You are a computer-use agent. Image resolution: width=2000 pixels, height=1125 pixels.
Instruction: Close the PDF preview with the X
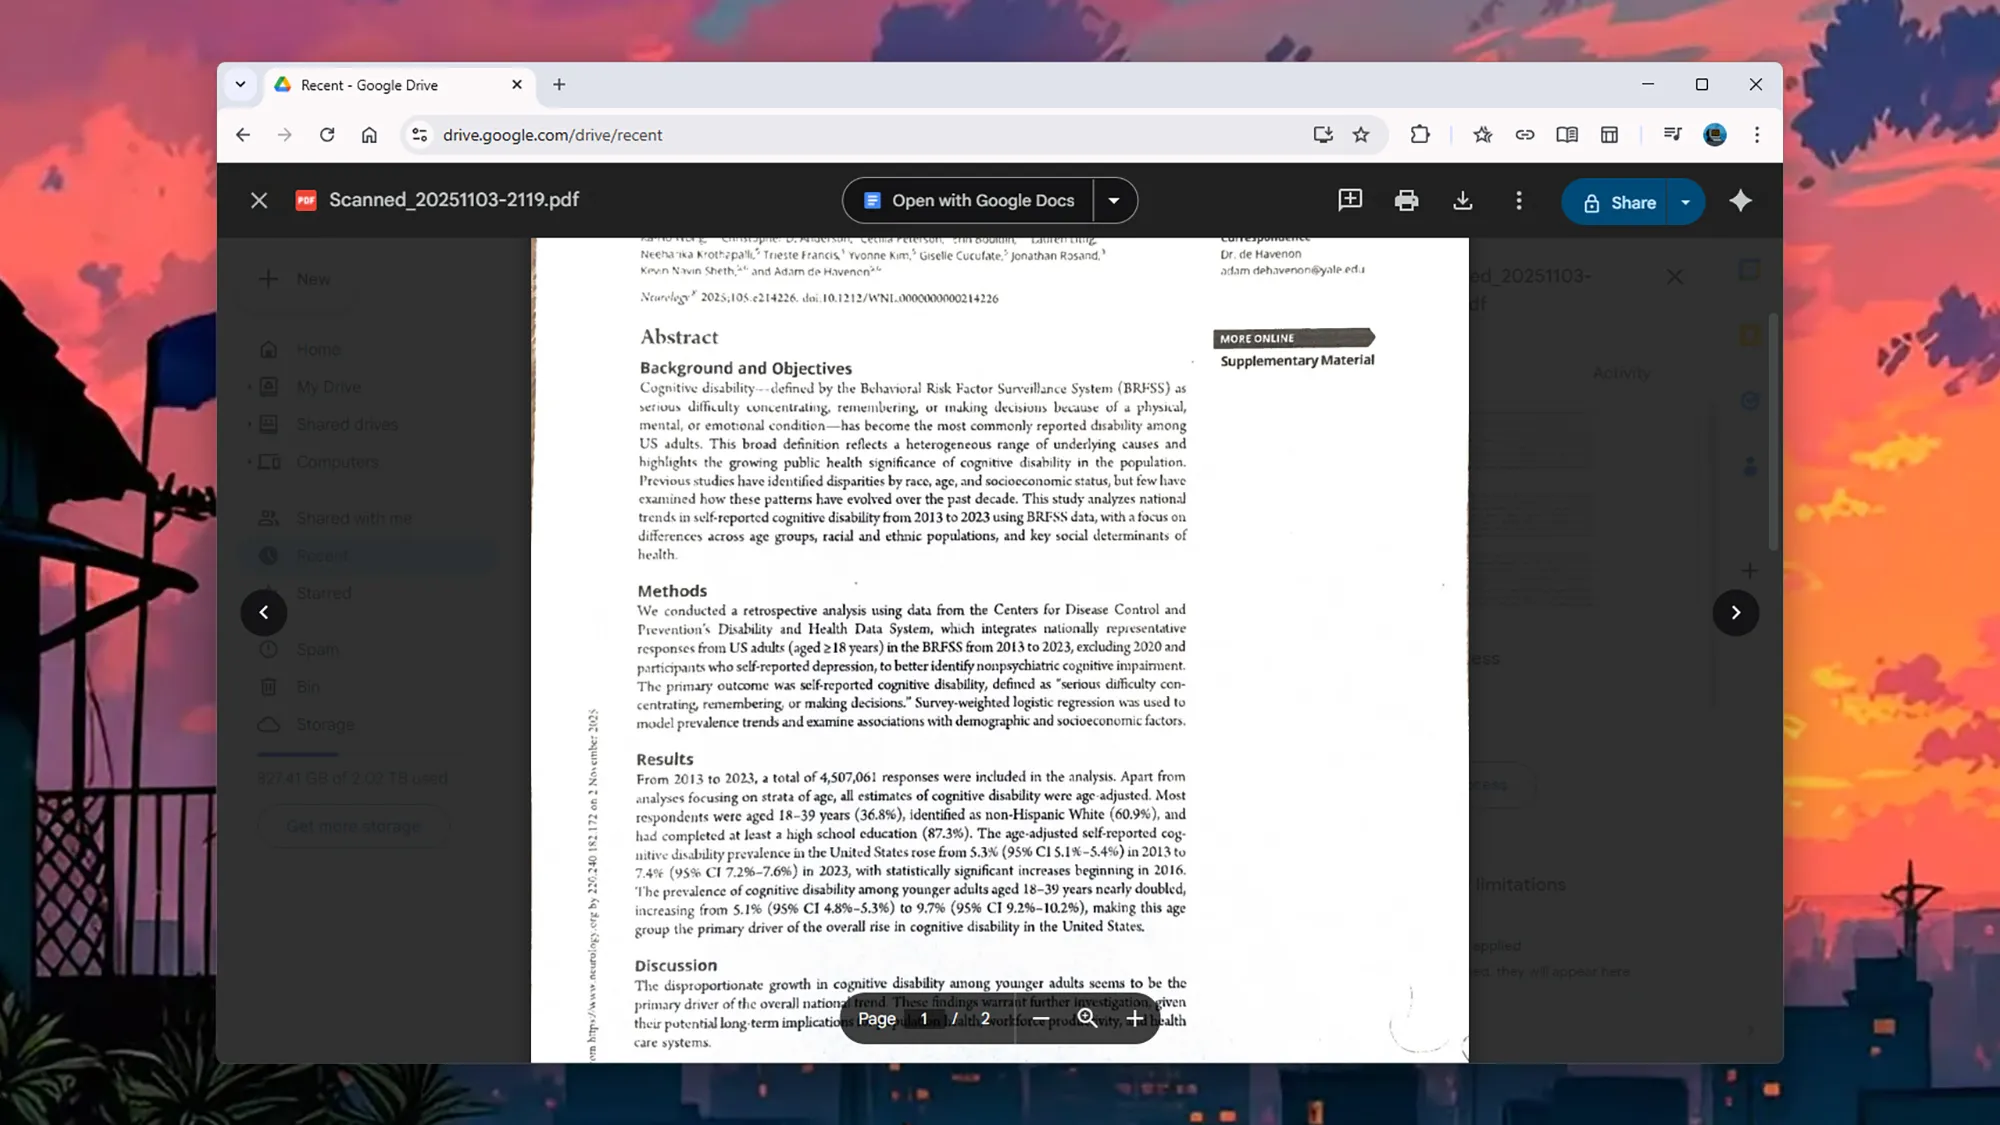[x=259, y=200]
